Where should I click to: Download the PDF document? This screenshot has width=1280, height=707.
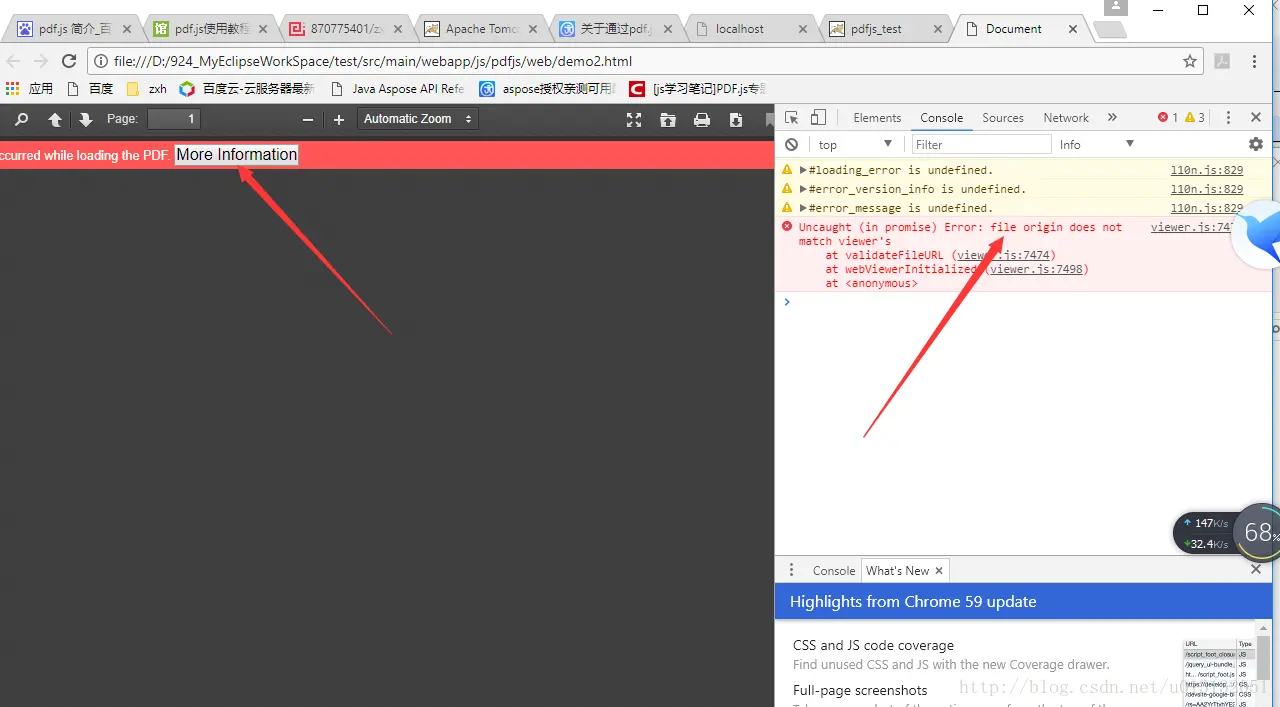[x=736, y=119]
